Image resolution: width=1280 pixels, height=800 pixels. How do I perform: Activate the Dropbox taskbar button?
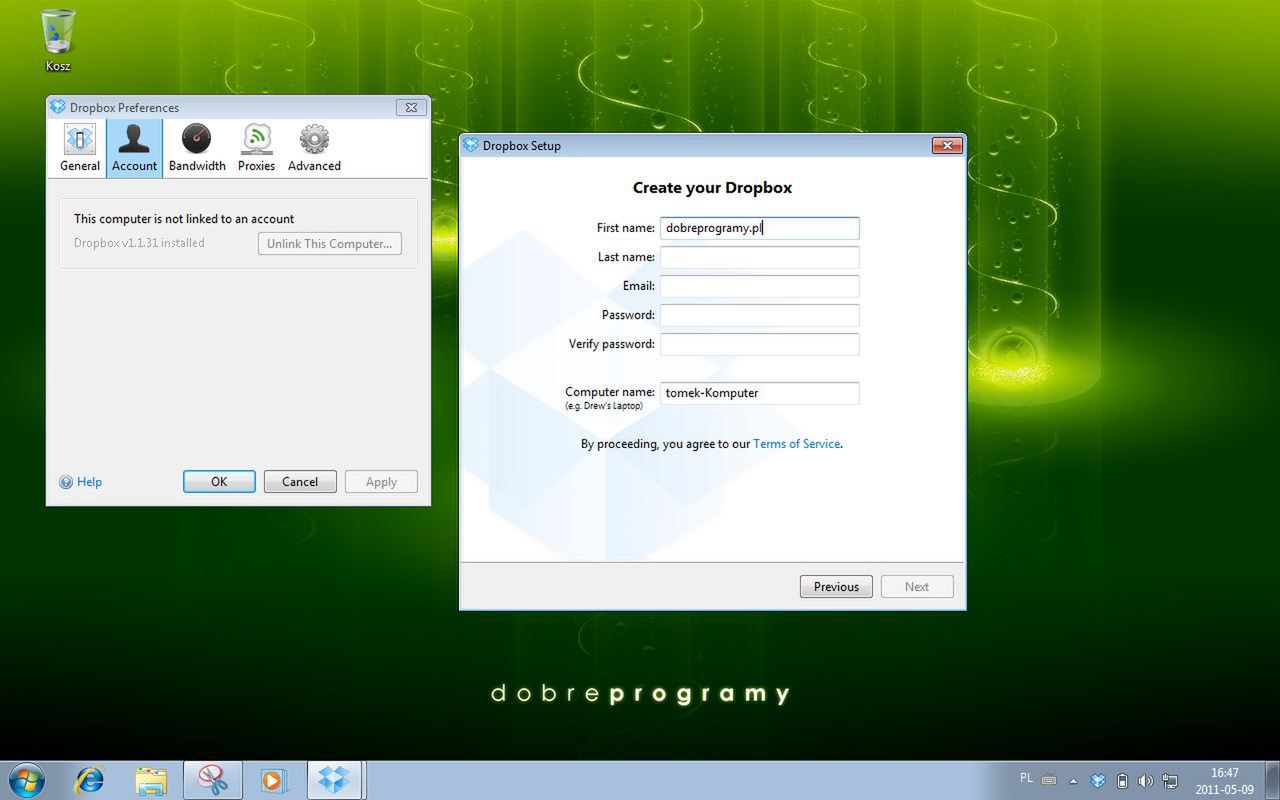336,780
